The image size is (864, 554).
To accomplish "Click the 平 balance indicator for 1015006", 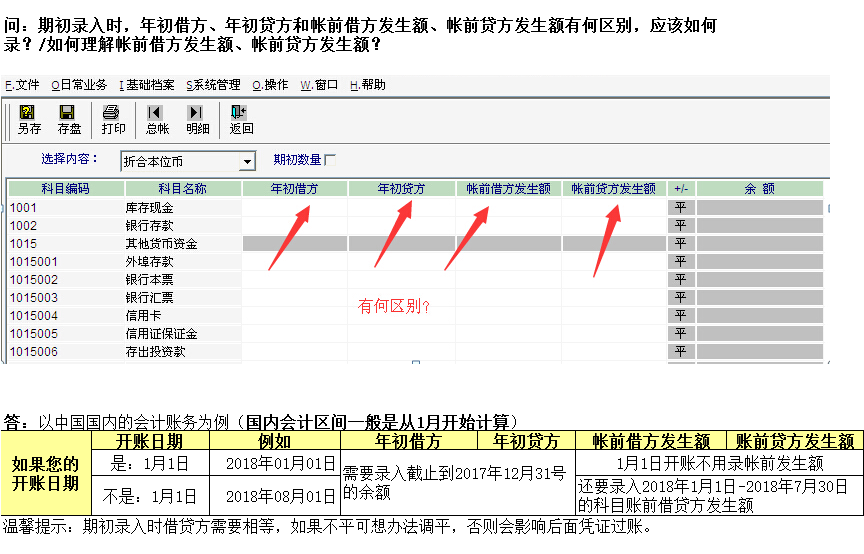I will coord(681,352).
